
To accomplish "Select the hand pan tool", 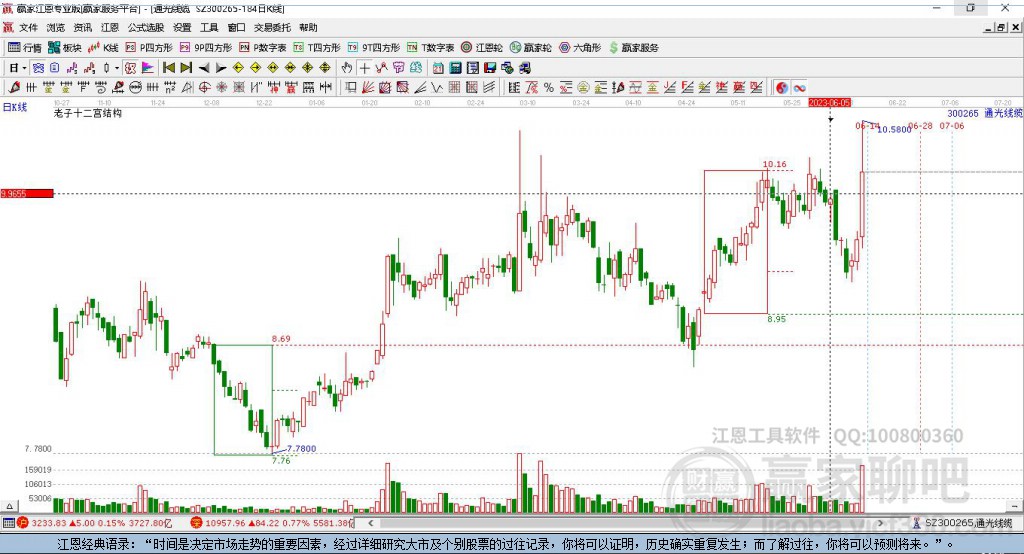I will (x=347, y=68).
